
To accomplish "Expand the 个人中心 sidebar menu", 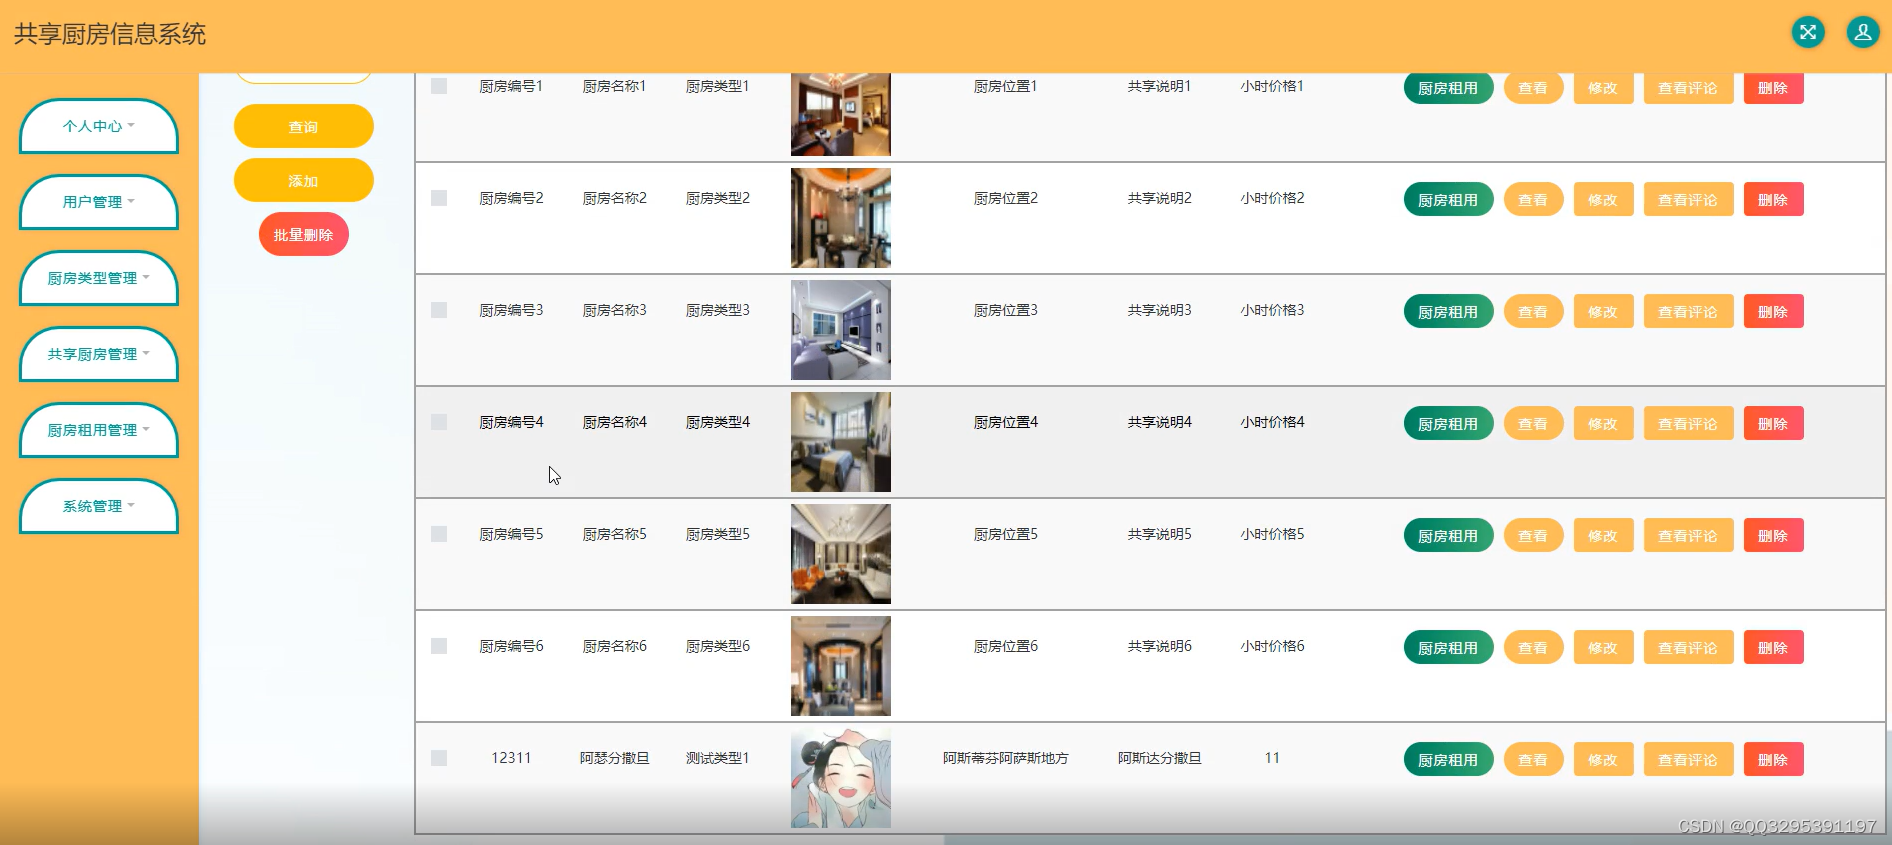I will point(99,126).
